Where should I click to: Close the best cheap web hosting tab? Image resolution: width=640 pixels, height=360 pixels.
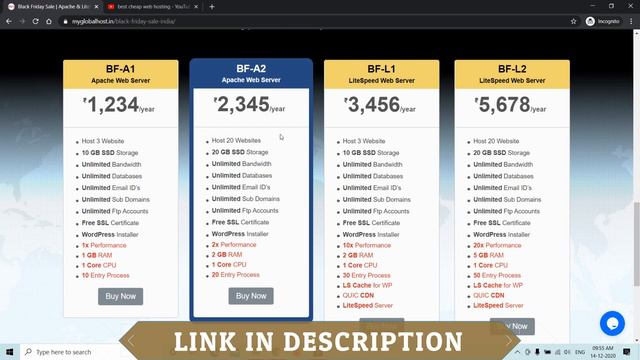pyautogui.click(x=196, y=7)
